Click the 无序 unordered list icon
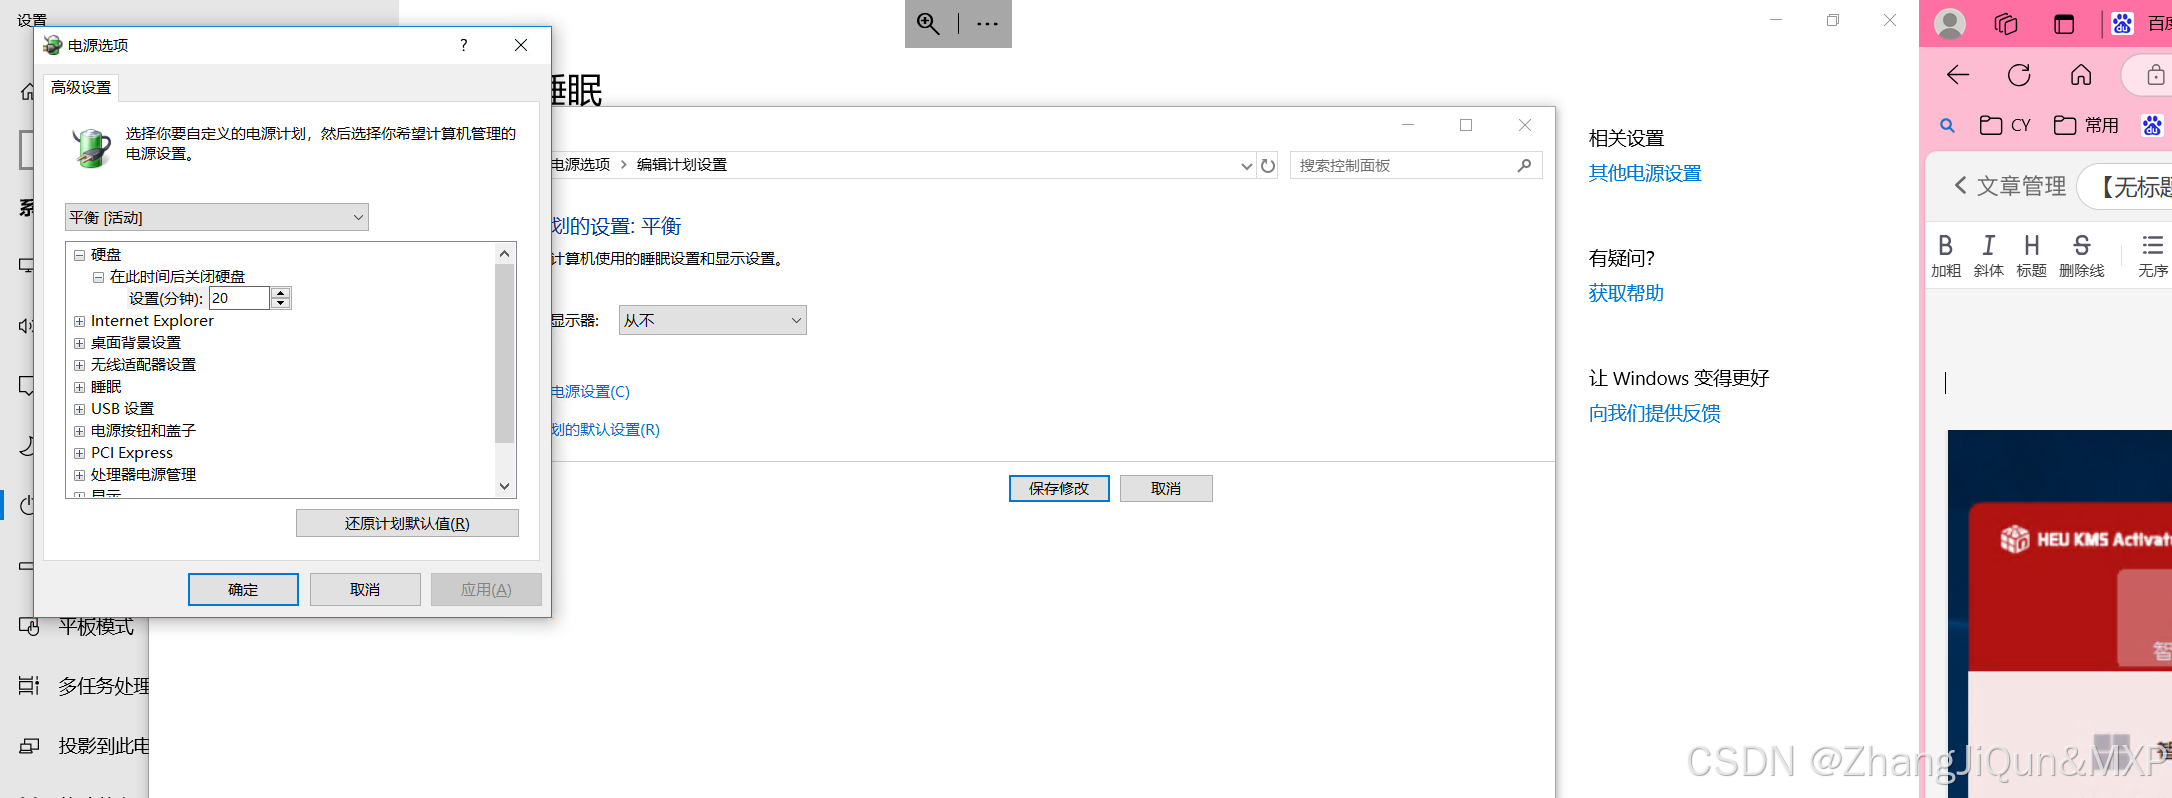Screen dimensions: 2172x798 coord(2153,255)
